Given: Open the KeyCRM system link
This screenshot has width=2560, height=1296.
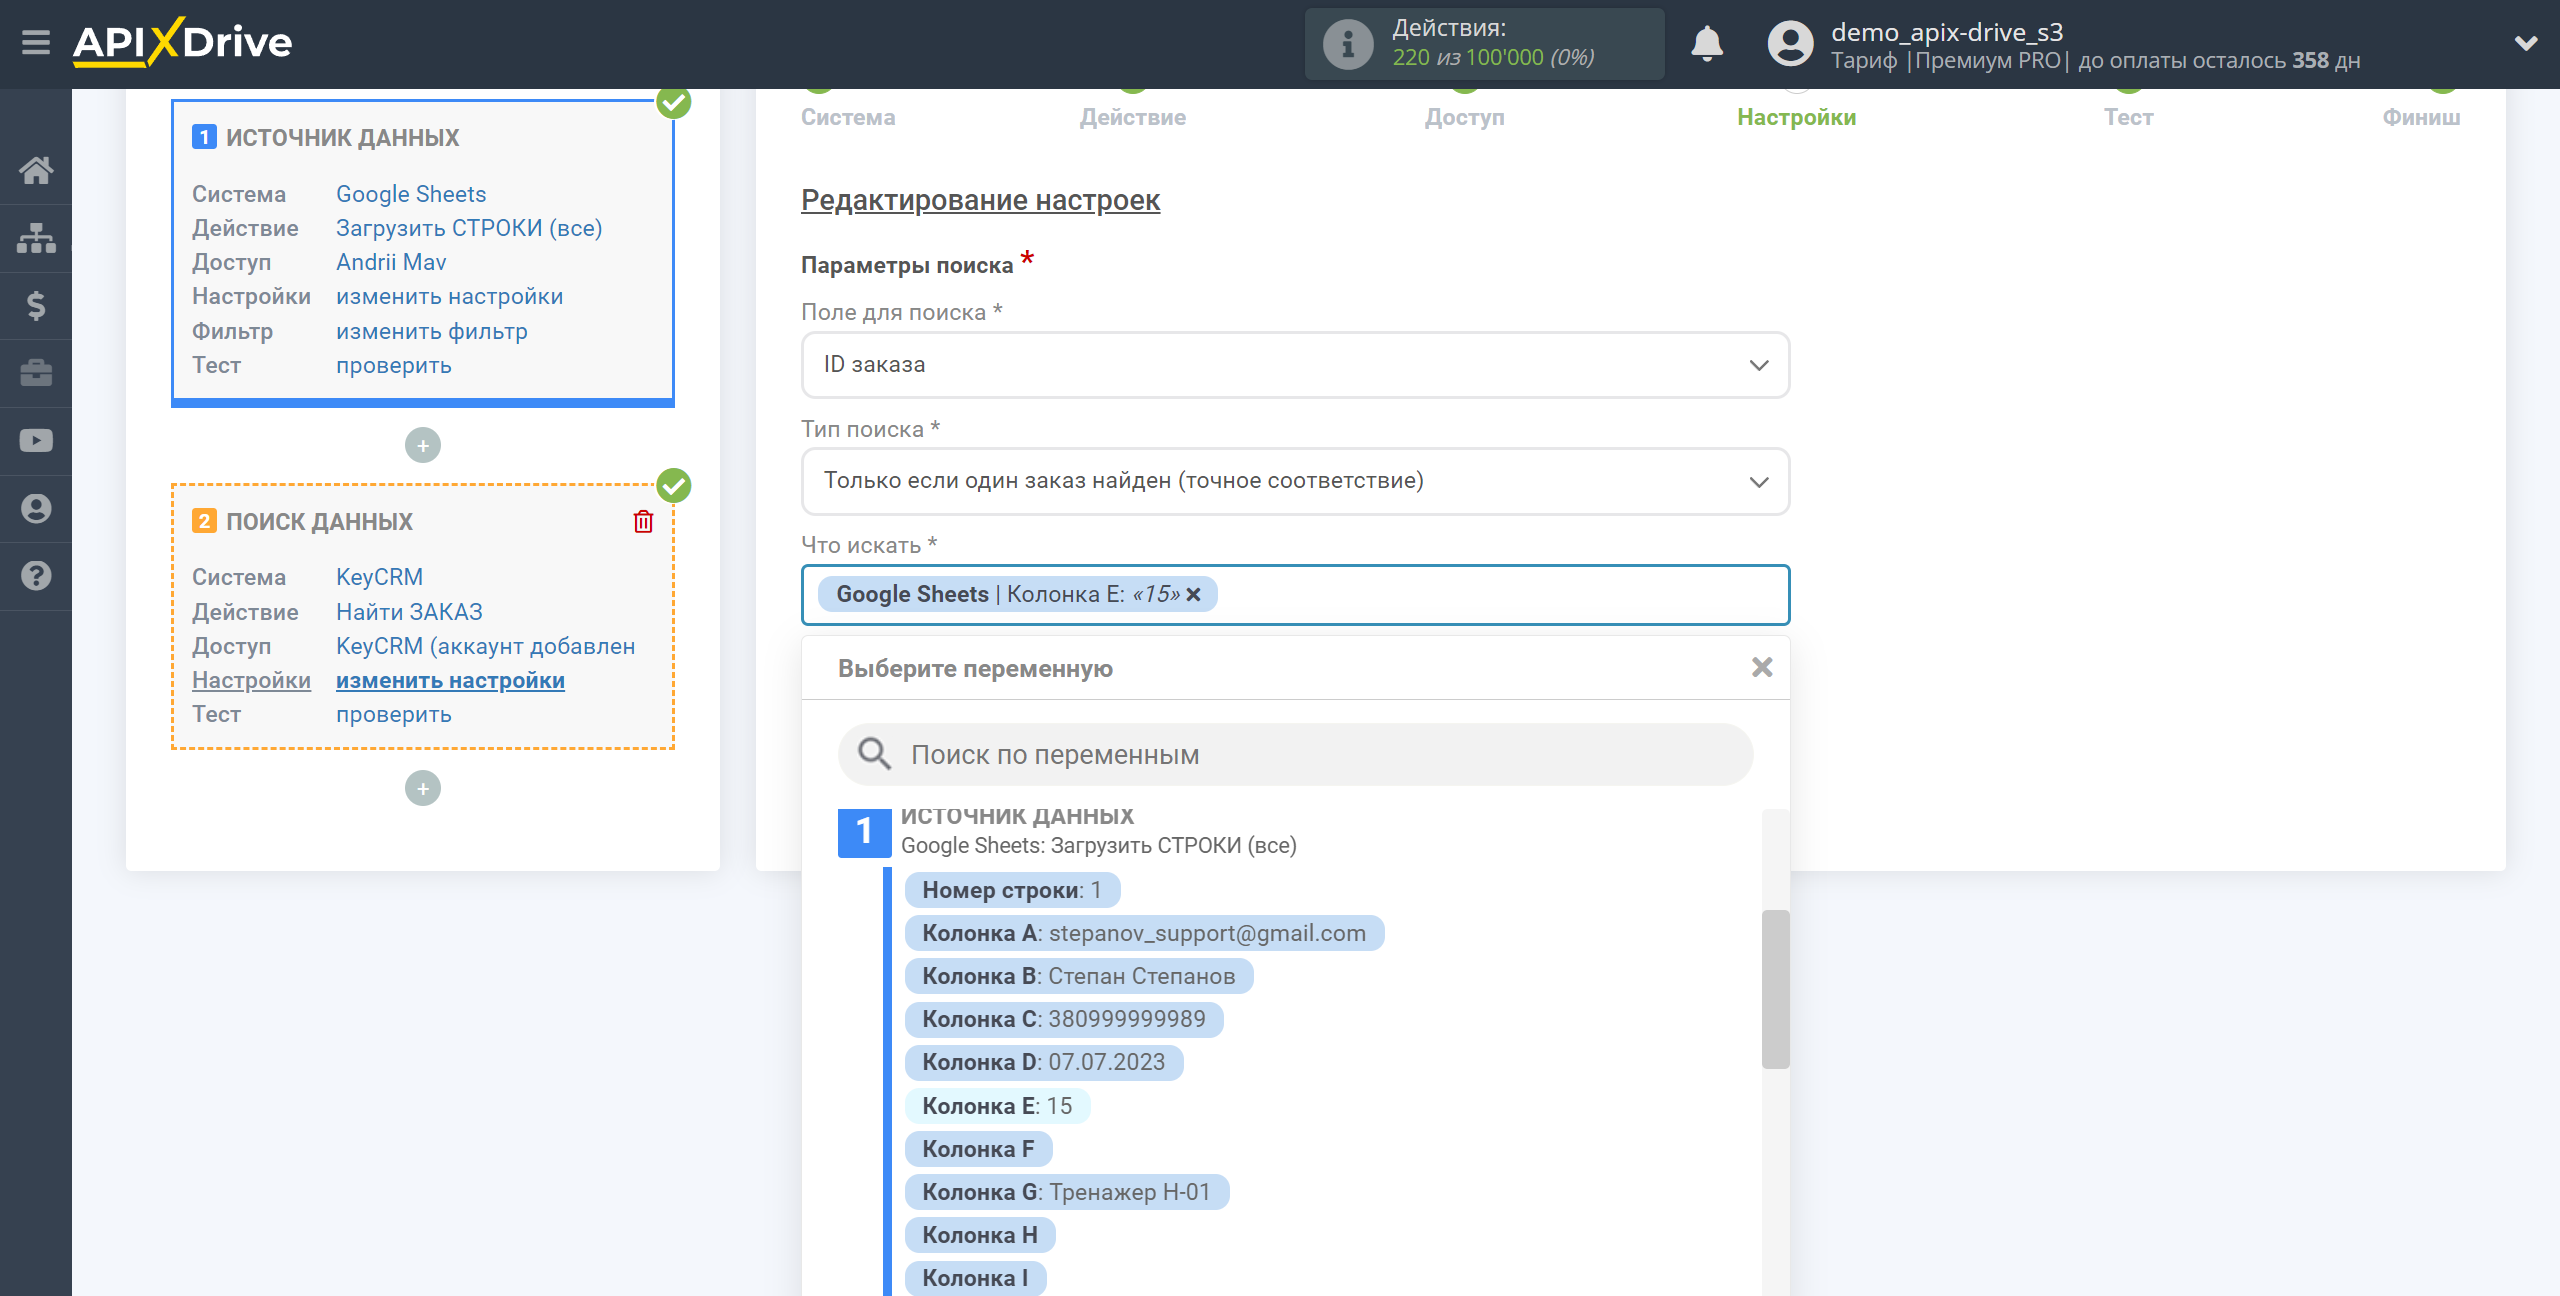Looking at the screenshot, I should coord(379,577).
